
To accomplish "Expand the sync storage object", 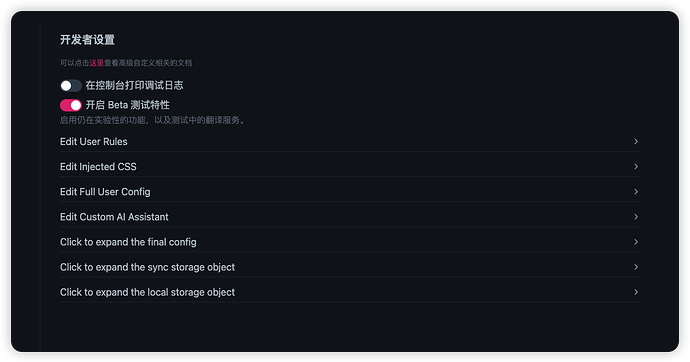I will pyautogui.click(x=350, y=267).
